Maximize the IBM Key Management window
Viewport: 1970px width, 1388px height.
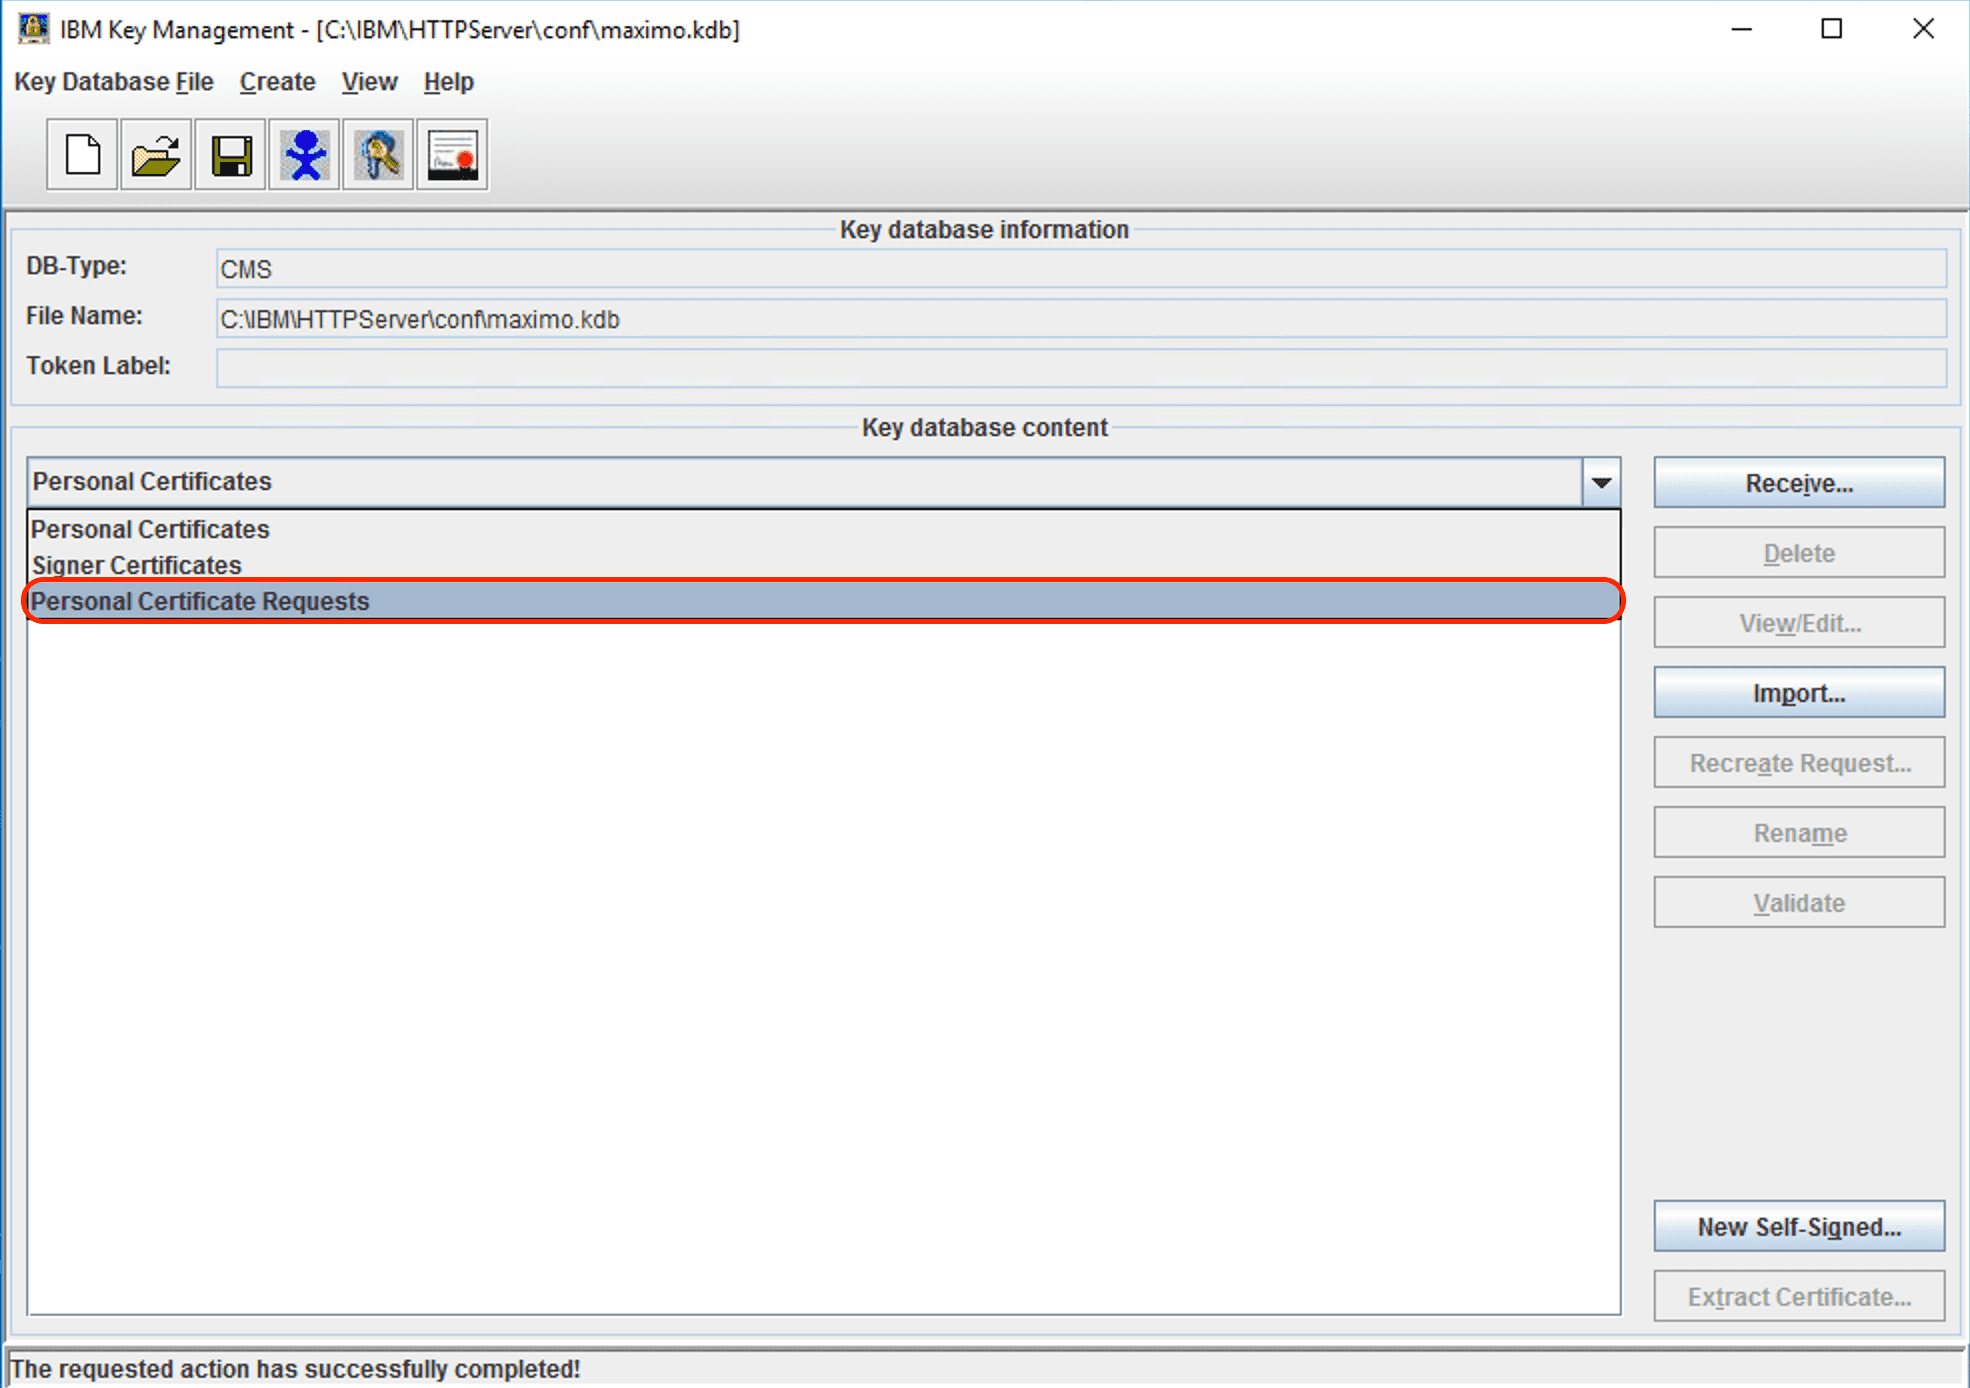[1831, 29]
